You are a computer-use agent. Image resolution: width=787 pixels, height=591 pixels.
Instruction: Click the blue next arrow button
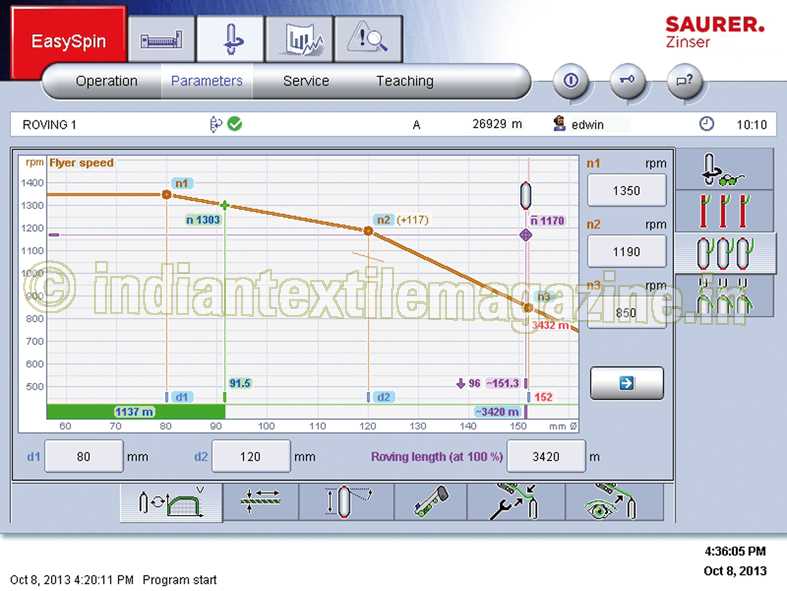click(627, 383)
